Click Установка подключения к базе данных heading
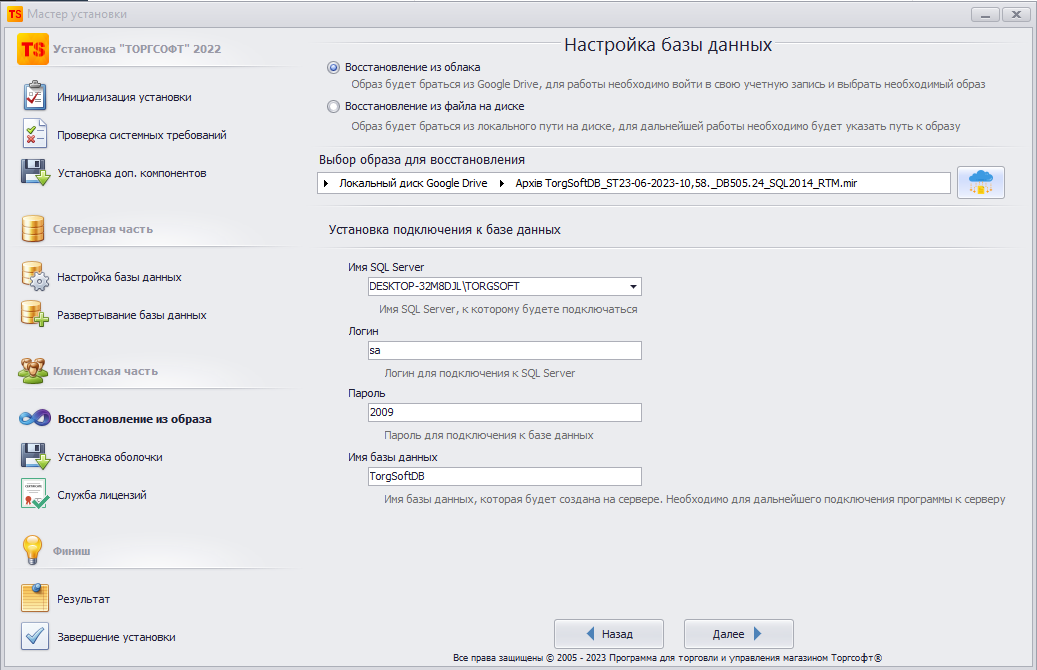1037x670 pixels. tap(444, 230)
